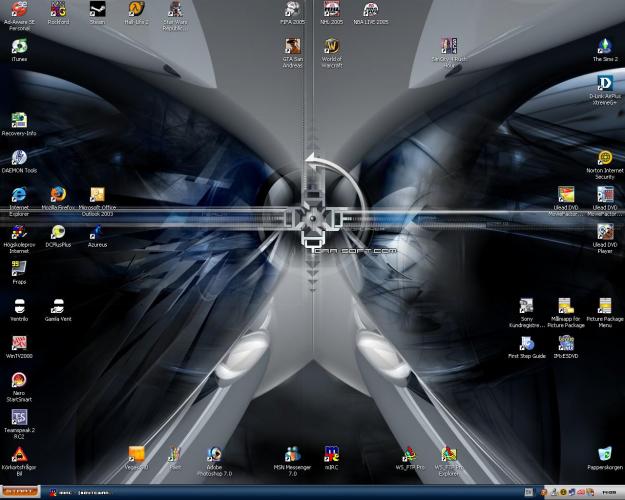
Task: Select the Nero StartSmart icon
Action: click(19, 380)
